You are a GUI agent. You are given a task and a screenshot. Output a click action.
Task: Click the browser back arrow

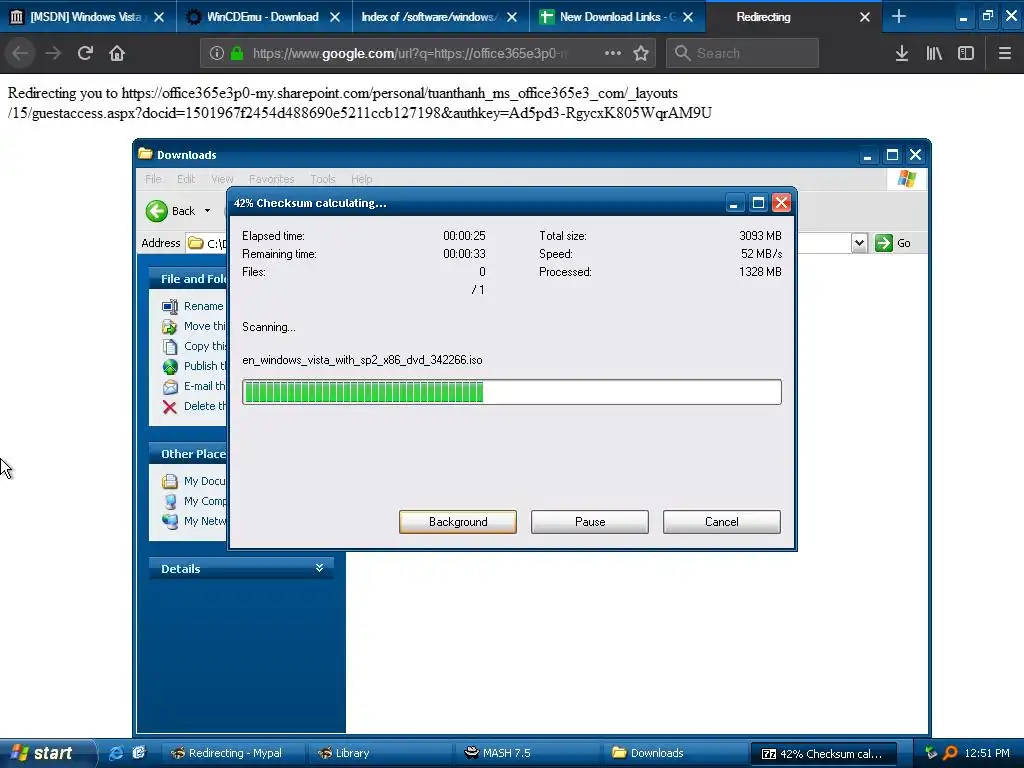point(21,53)
